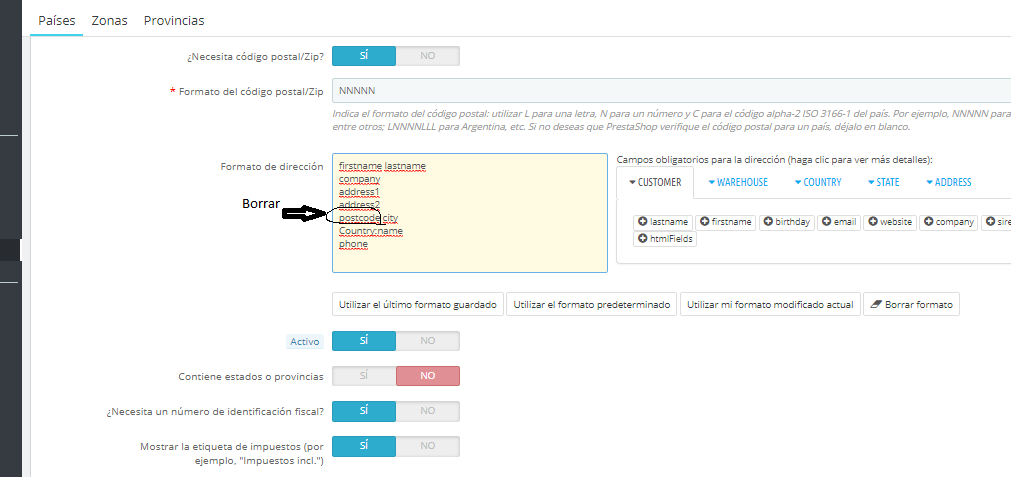The height and width of the screenshot is (477, 1011).
Task: Expand the COUNTRY fields tab
Action: click(x=818, y=182)
